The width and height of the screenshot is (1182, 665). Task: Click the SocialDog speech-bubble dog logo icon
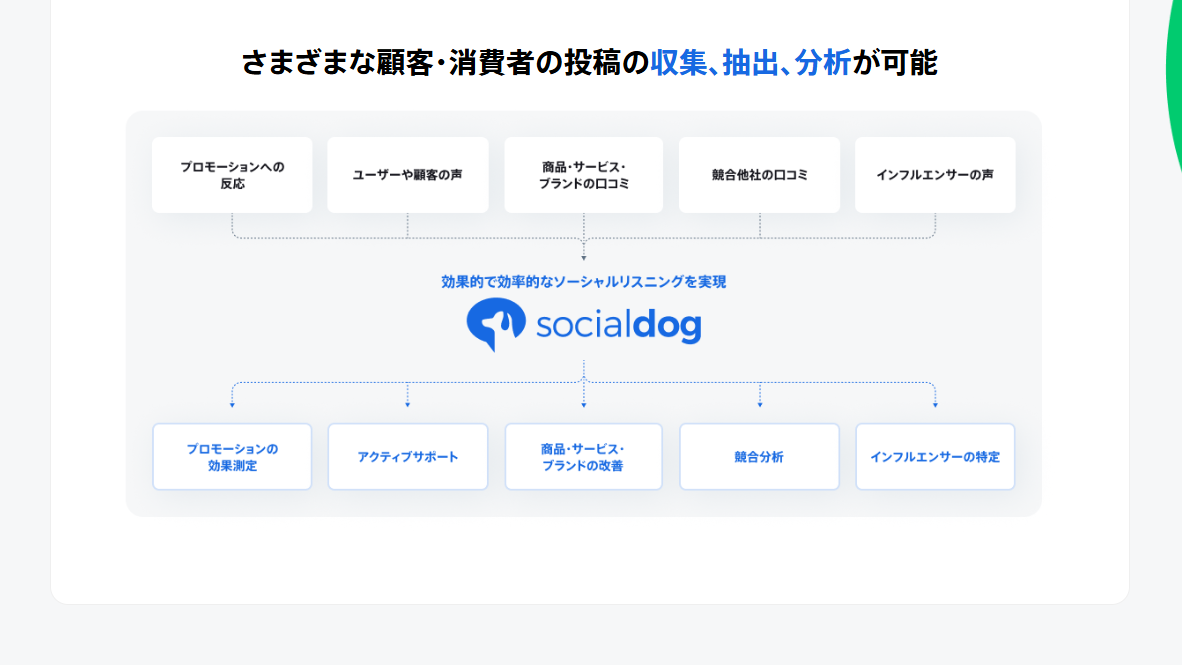point(496,324)
